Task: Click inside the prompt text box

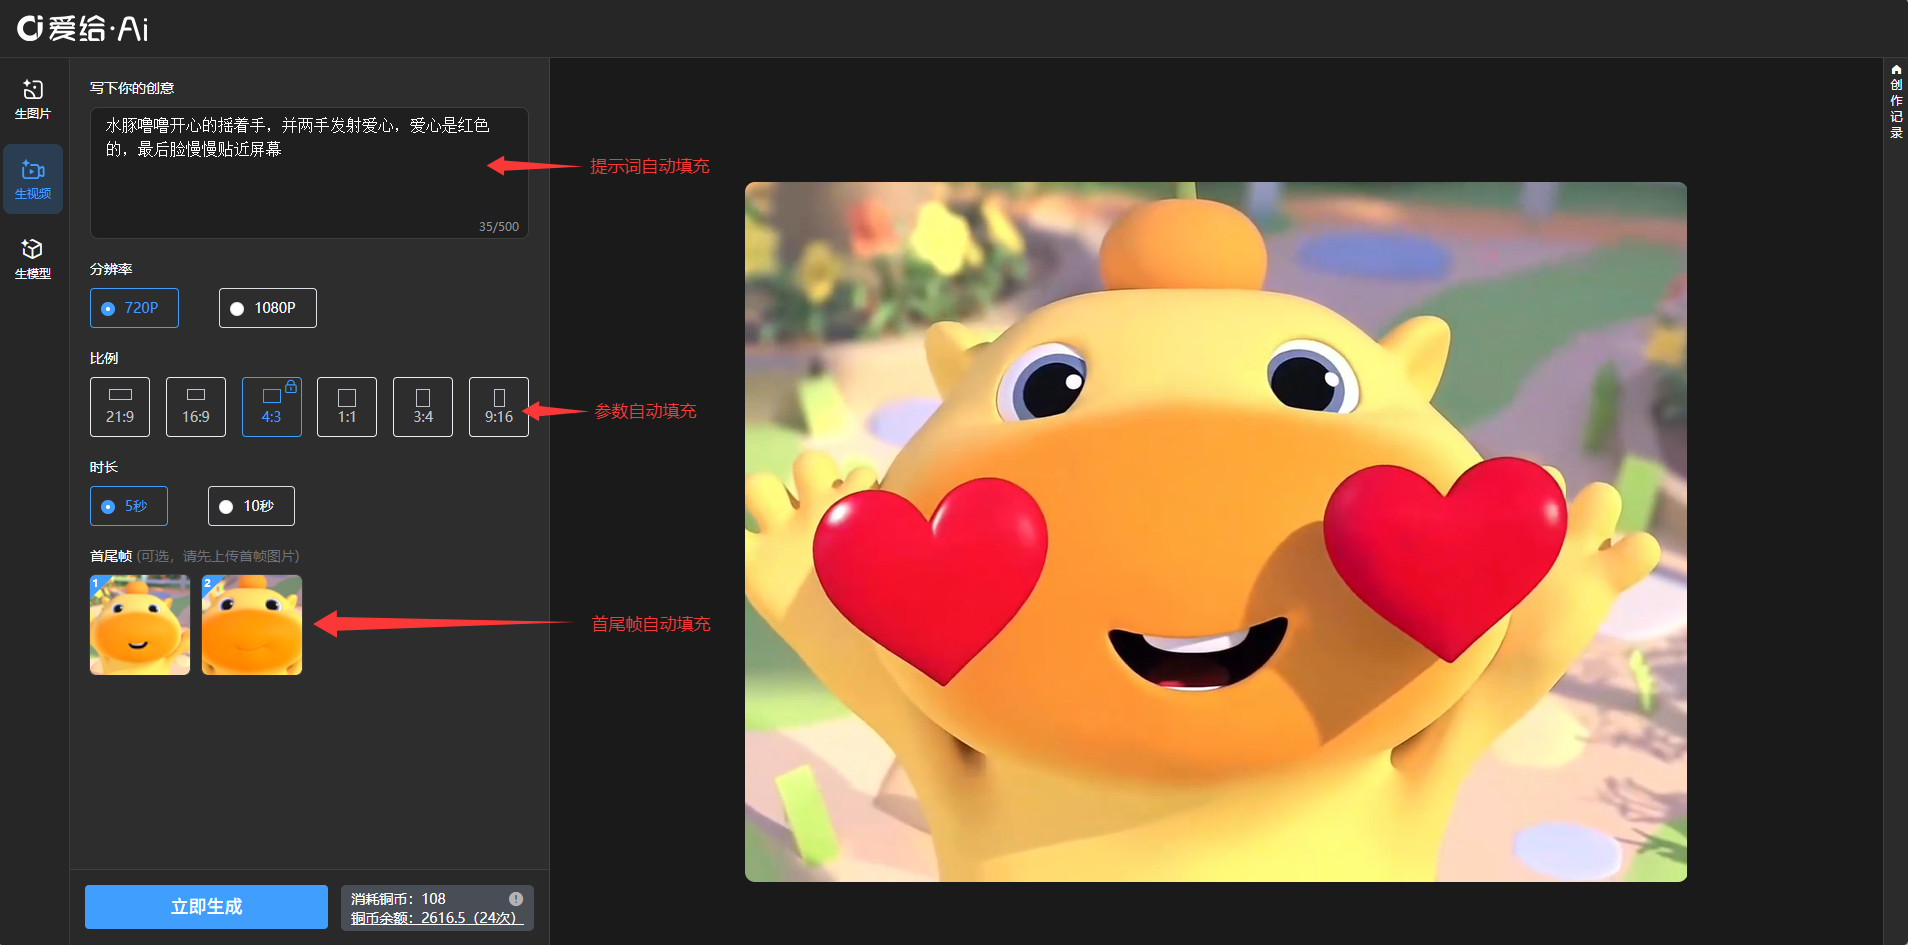Action: [x=309, y=173]
